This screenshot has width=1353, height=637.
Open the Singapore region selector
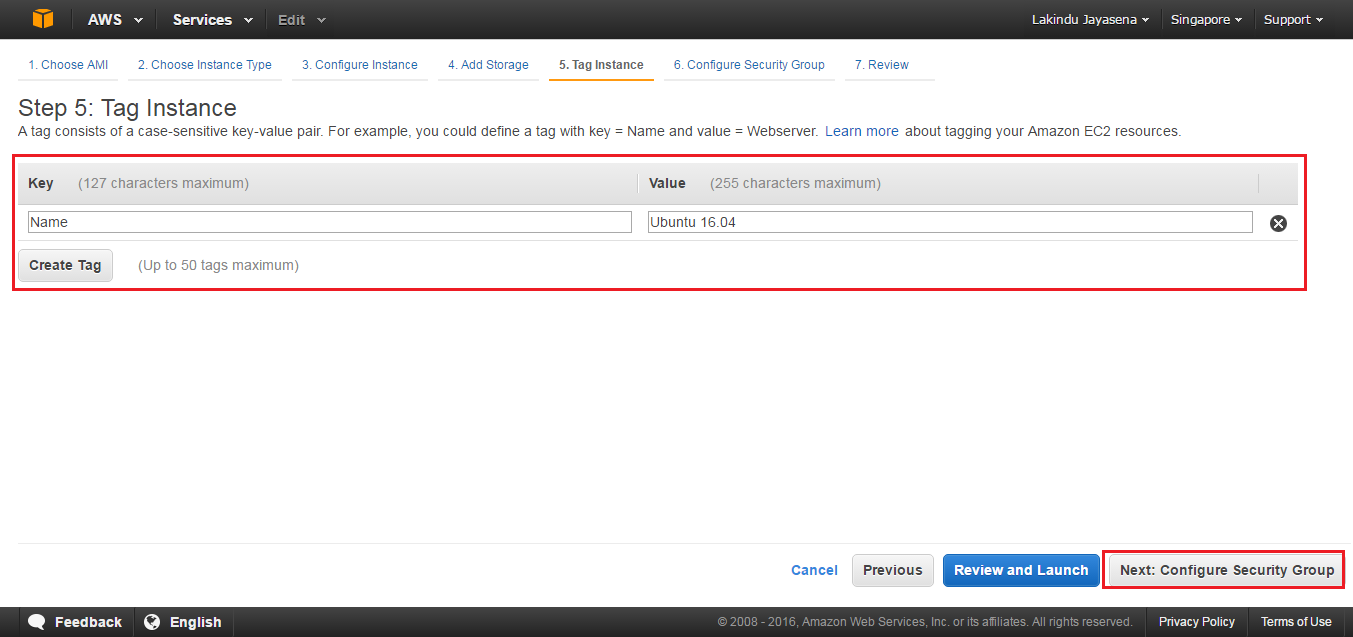point(1206,20)
